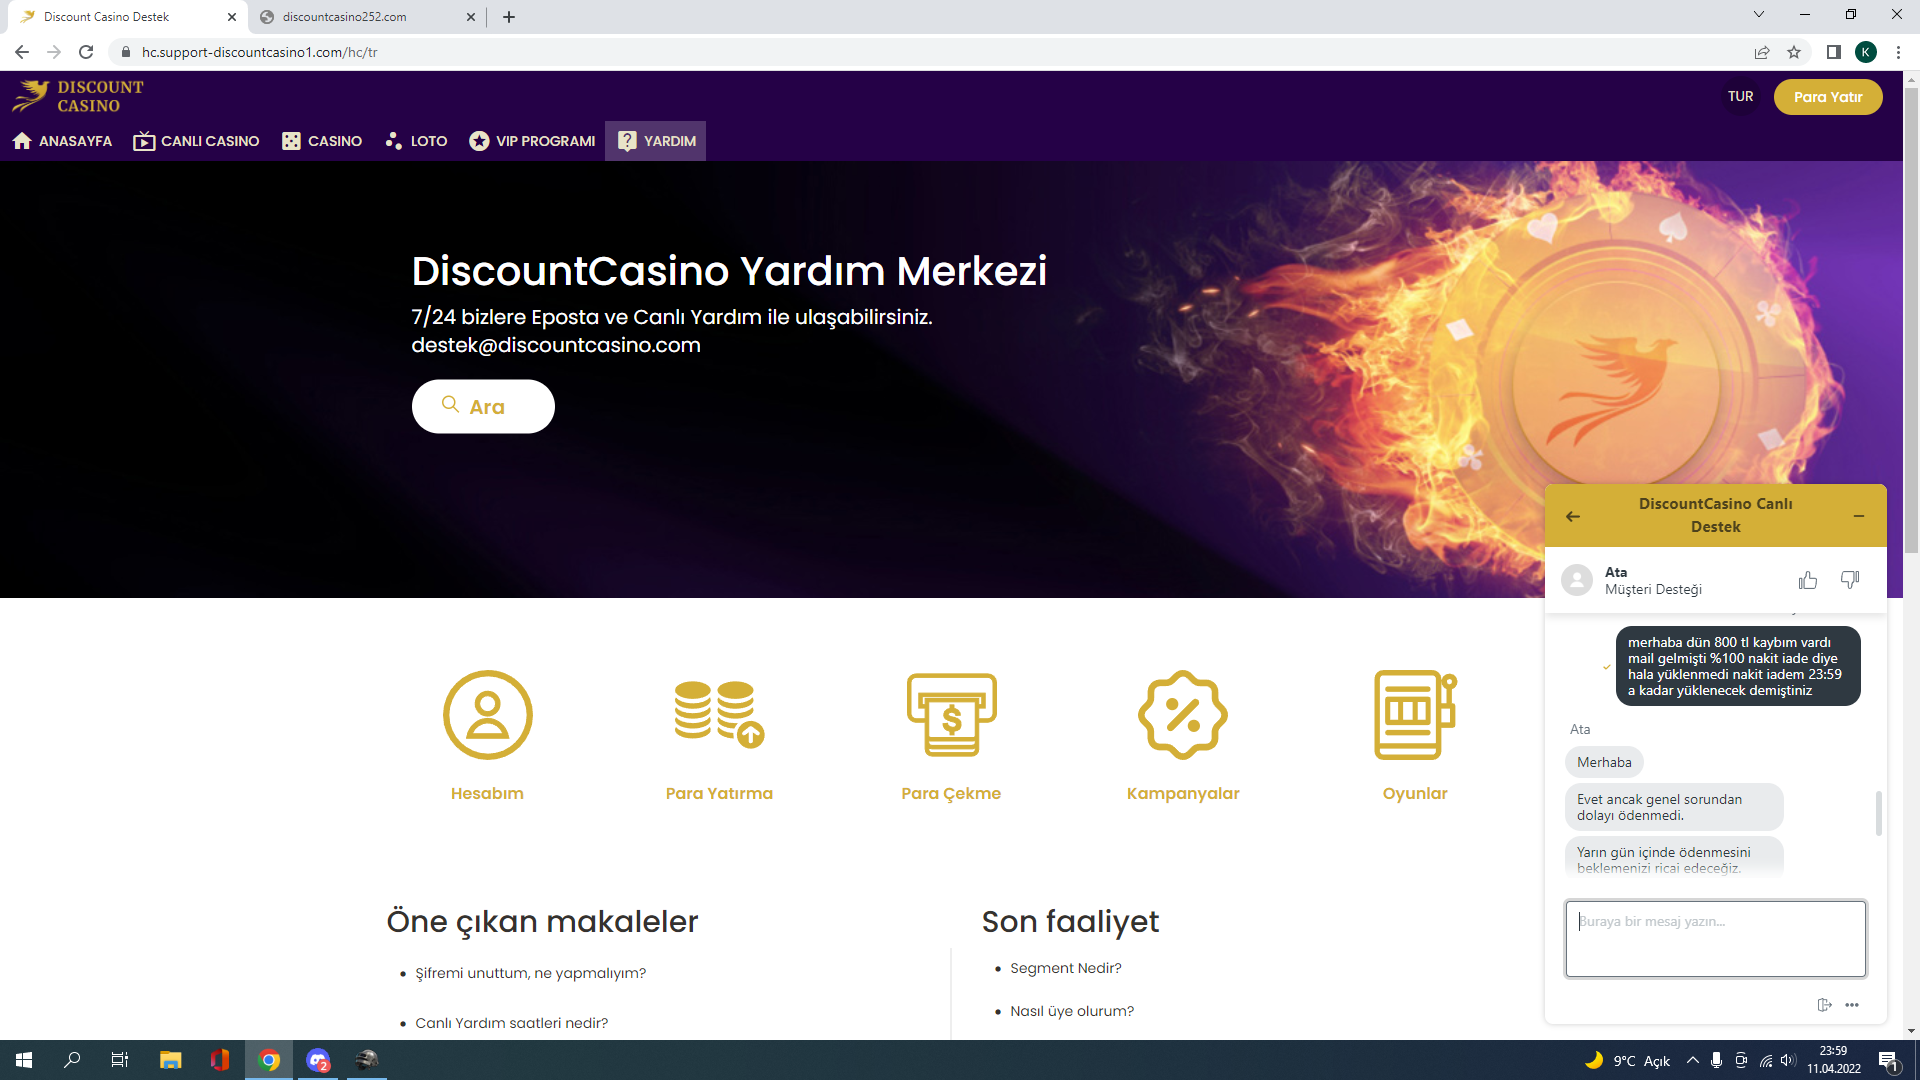Give the agent a thumbs down
1920x1080 pixels.
click(x=1850, y=580)
